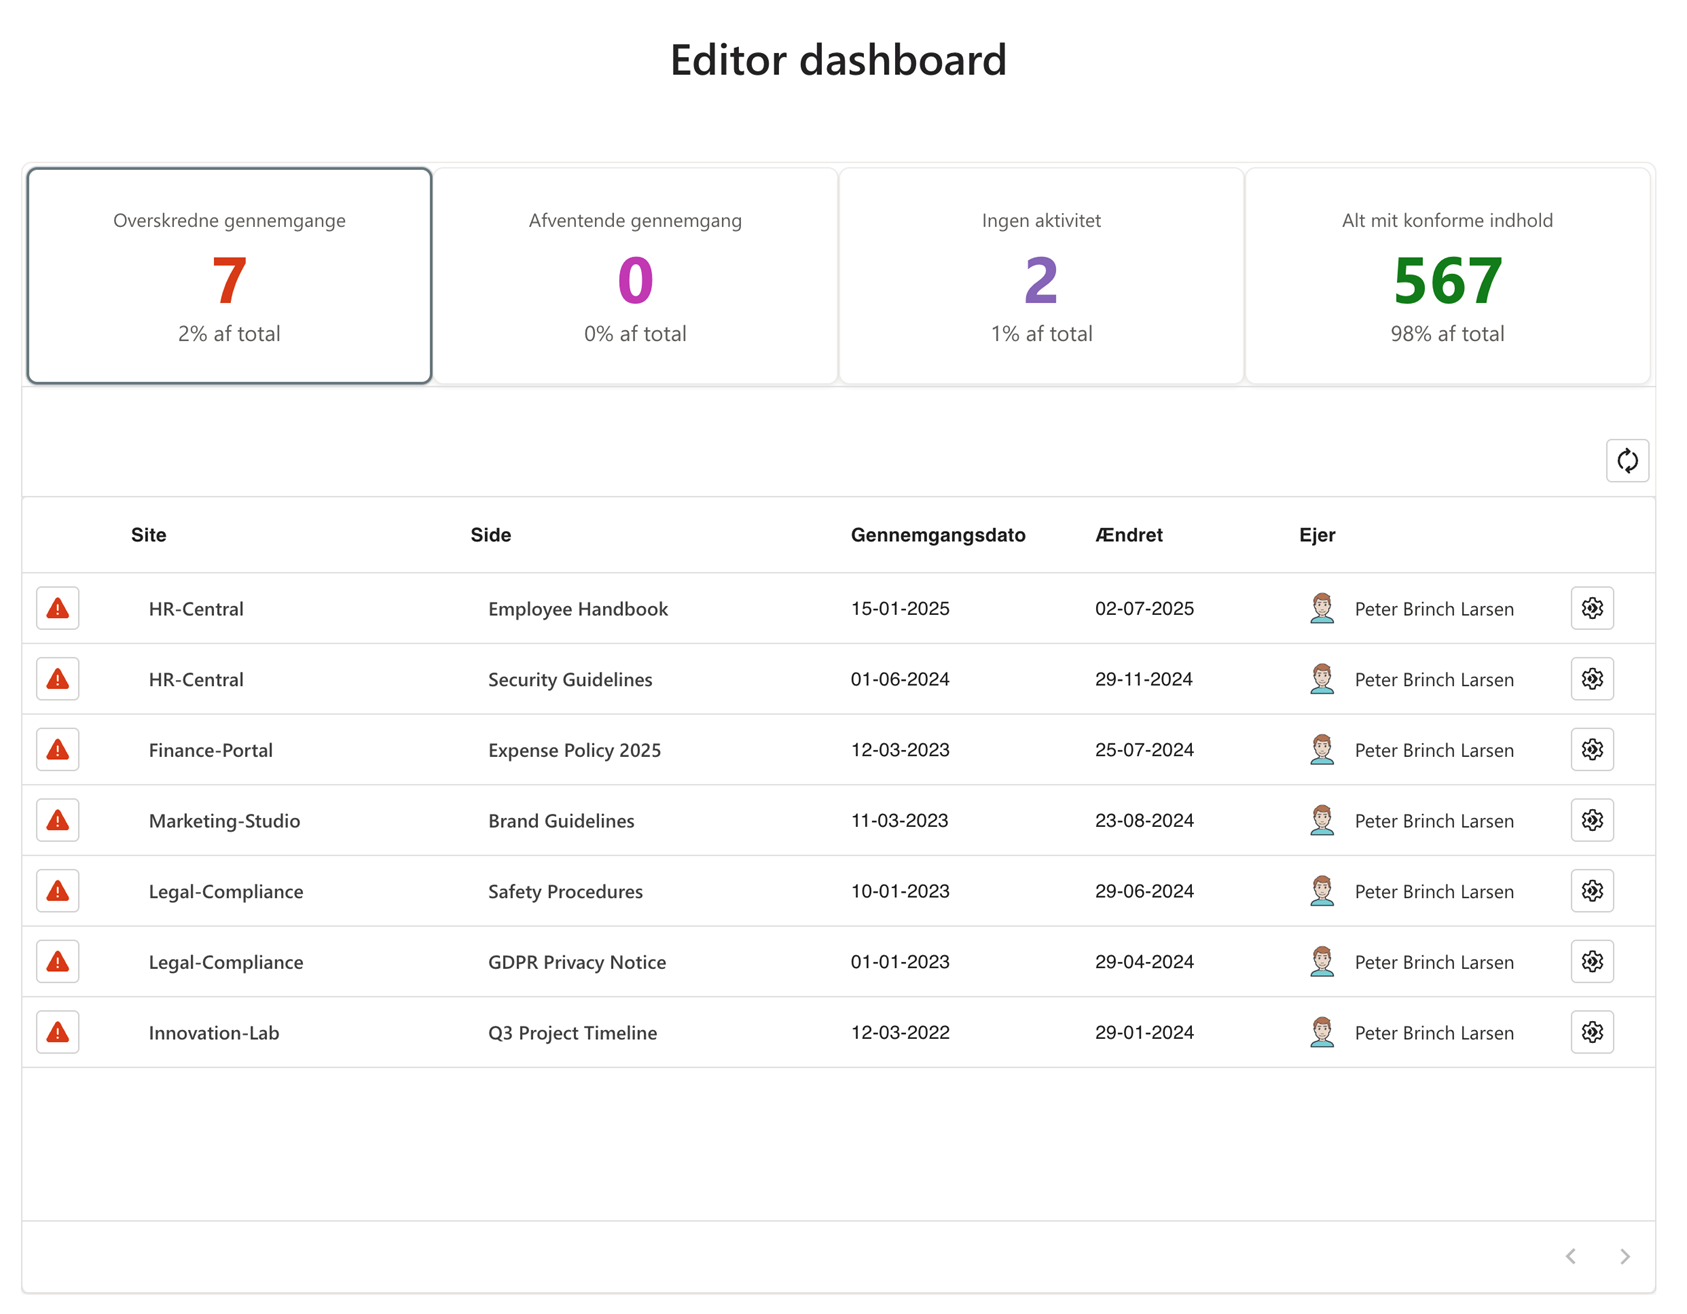Image resolution: width=1687 pixels, height=1314 pixels.
Task: View the Alt mit konforme indhold card
Action: pos(1448,275)
